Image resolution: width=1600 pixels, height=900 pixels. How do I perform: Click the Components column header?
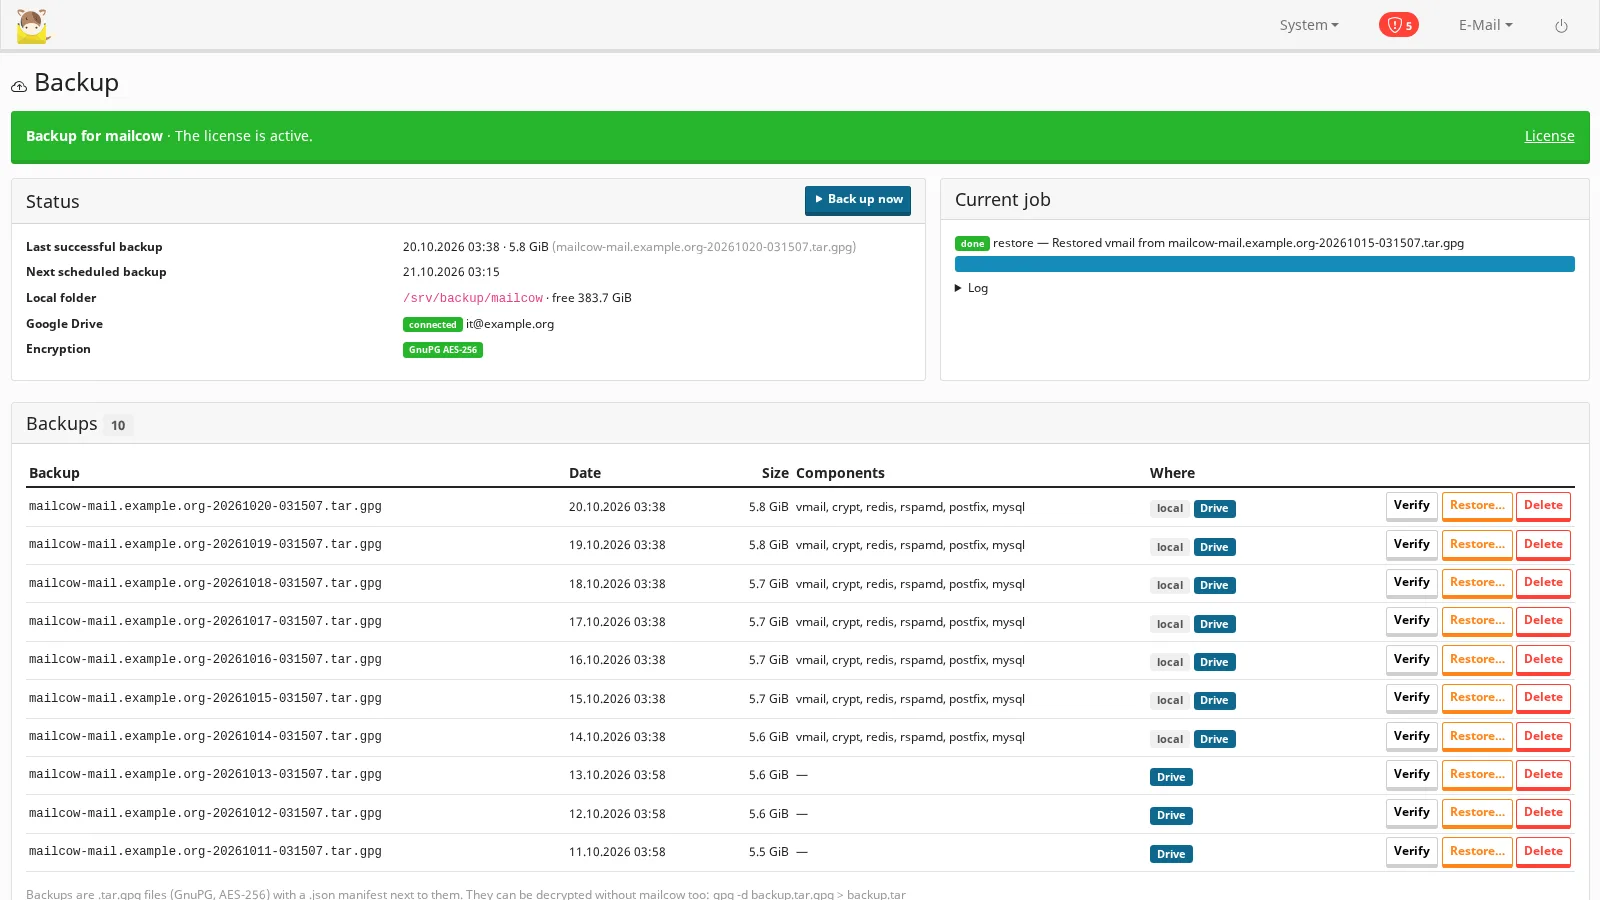840,473
